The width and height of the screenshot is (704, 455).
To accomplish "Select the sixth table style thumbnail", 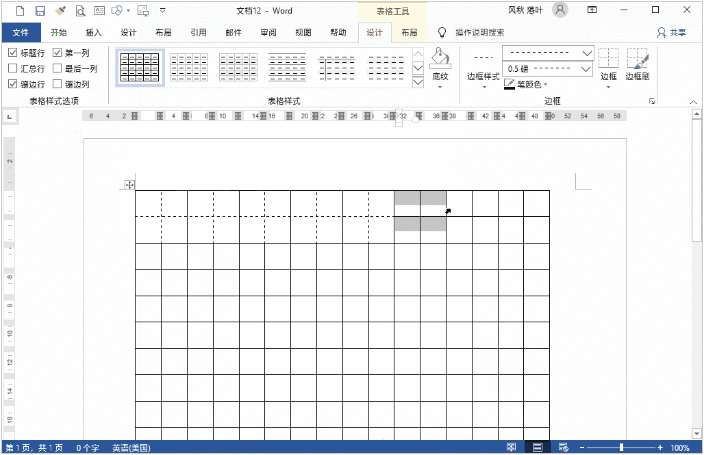I will click(x=386, y=67).
